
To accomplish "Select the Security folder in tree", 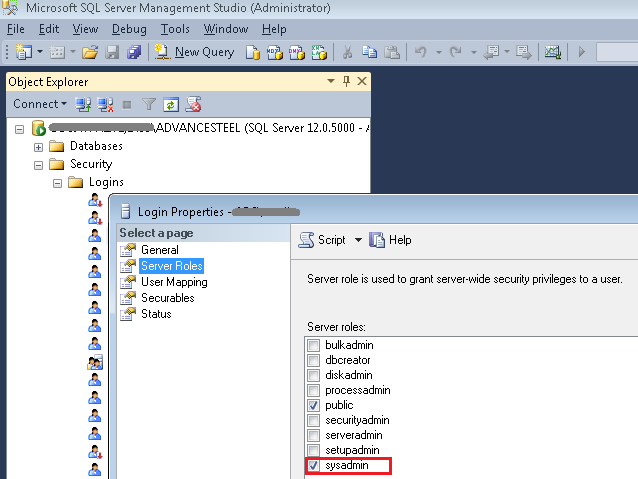I will tap(91, 164).
